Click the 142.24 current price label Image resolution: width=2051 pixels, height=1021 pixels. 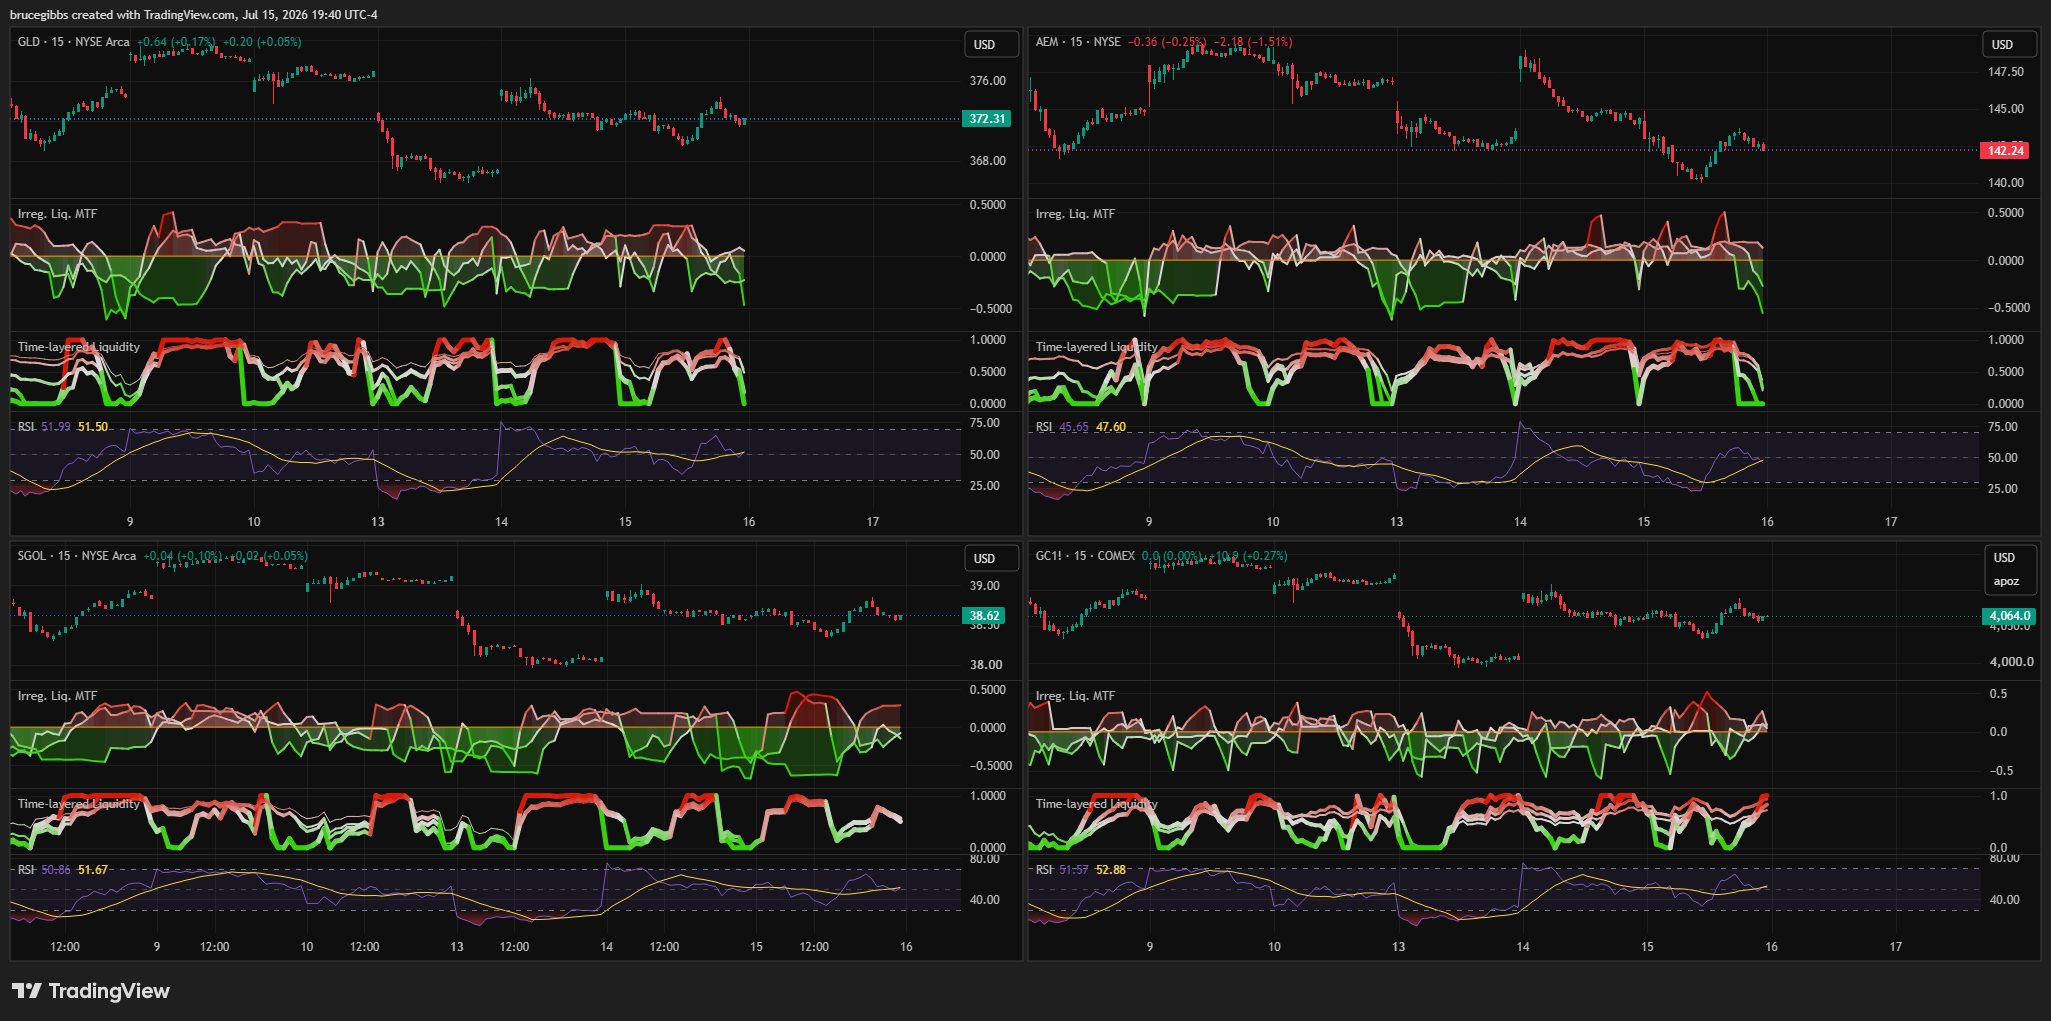2005,151
